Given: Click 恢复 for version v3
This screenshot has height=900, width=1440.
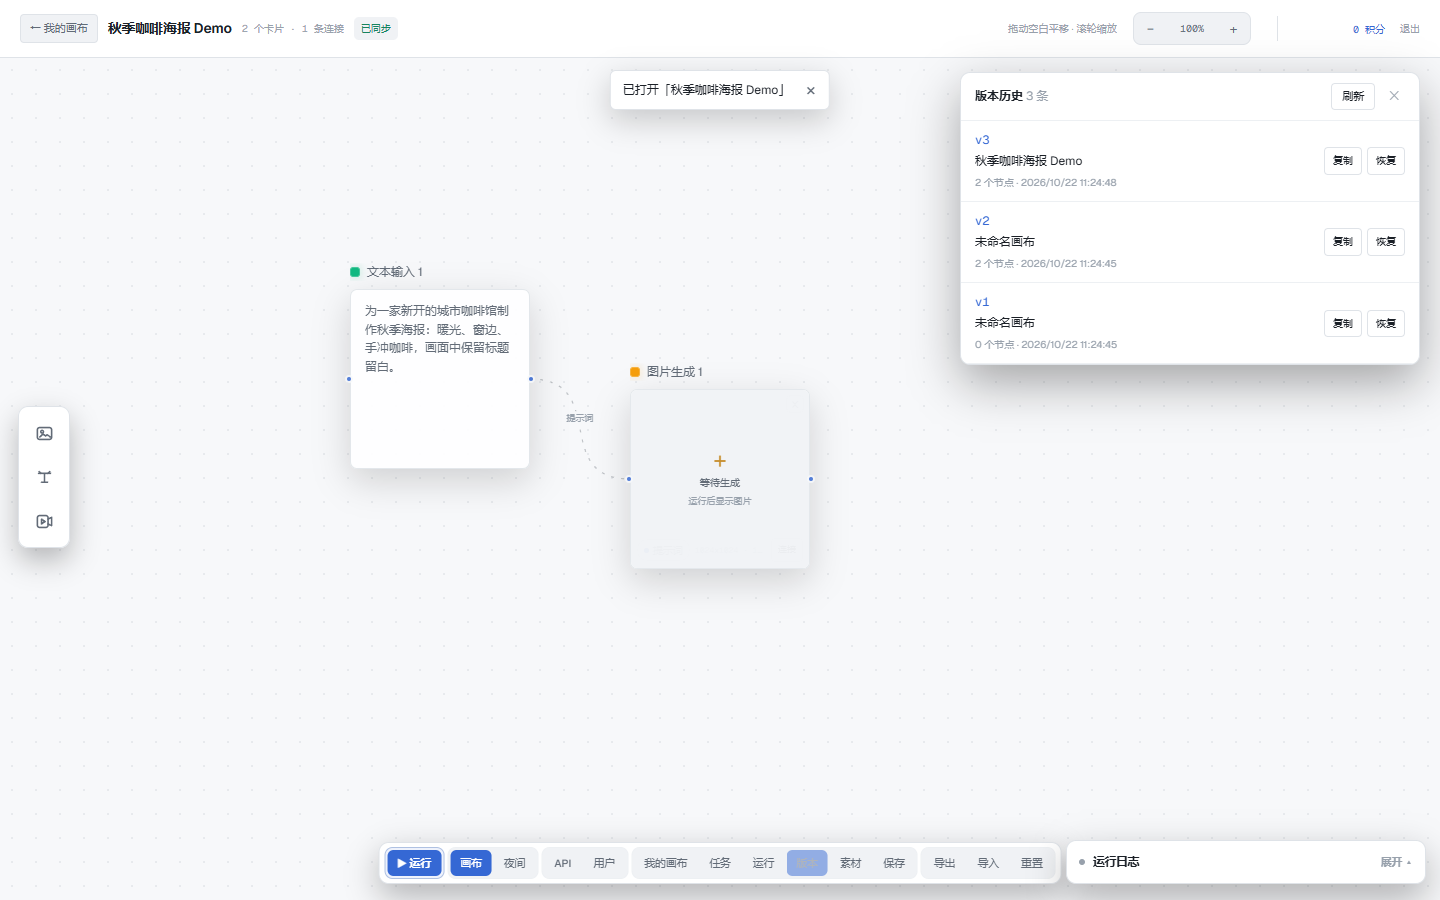Looking at the screenshot, I should coord(1386,161).
